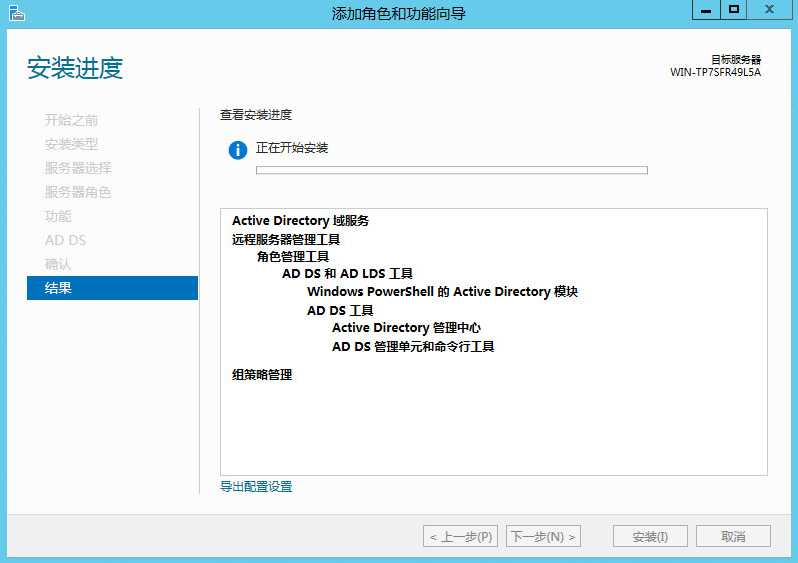
Task: Minimize the wizard window
Action: point(706,10)
